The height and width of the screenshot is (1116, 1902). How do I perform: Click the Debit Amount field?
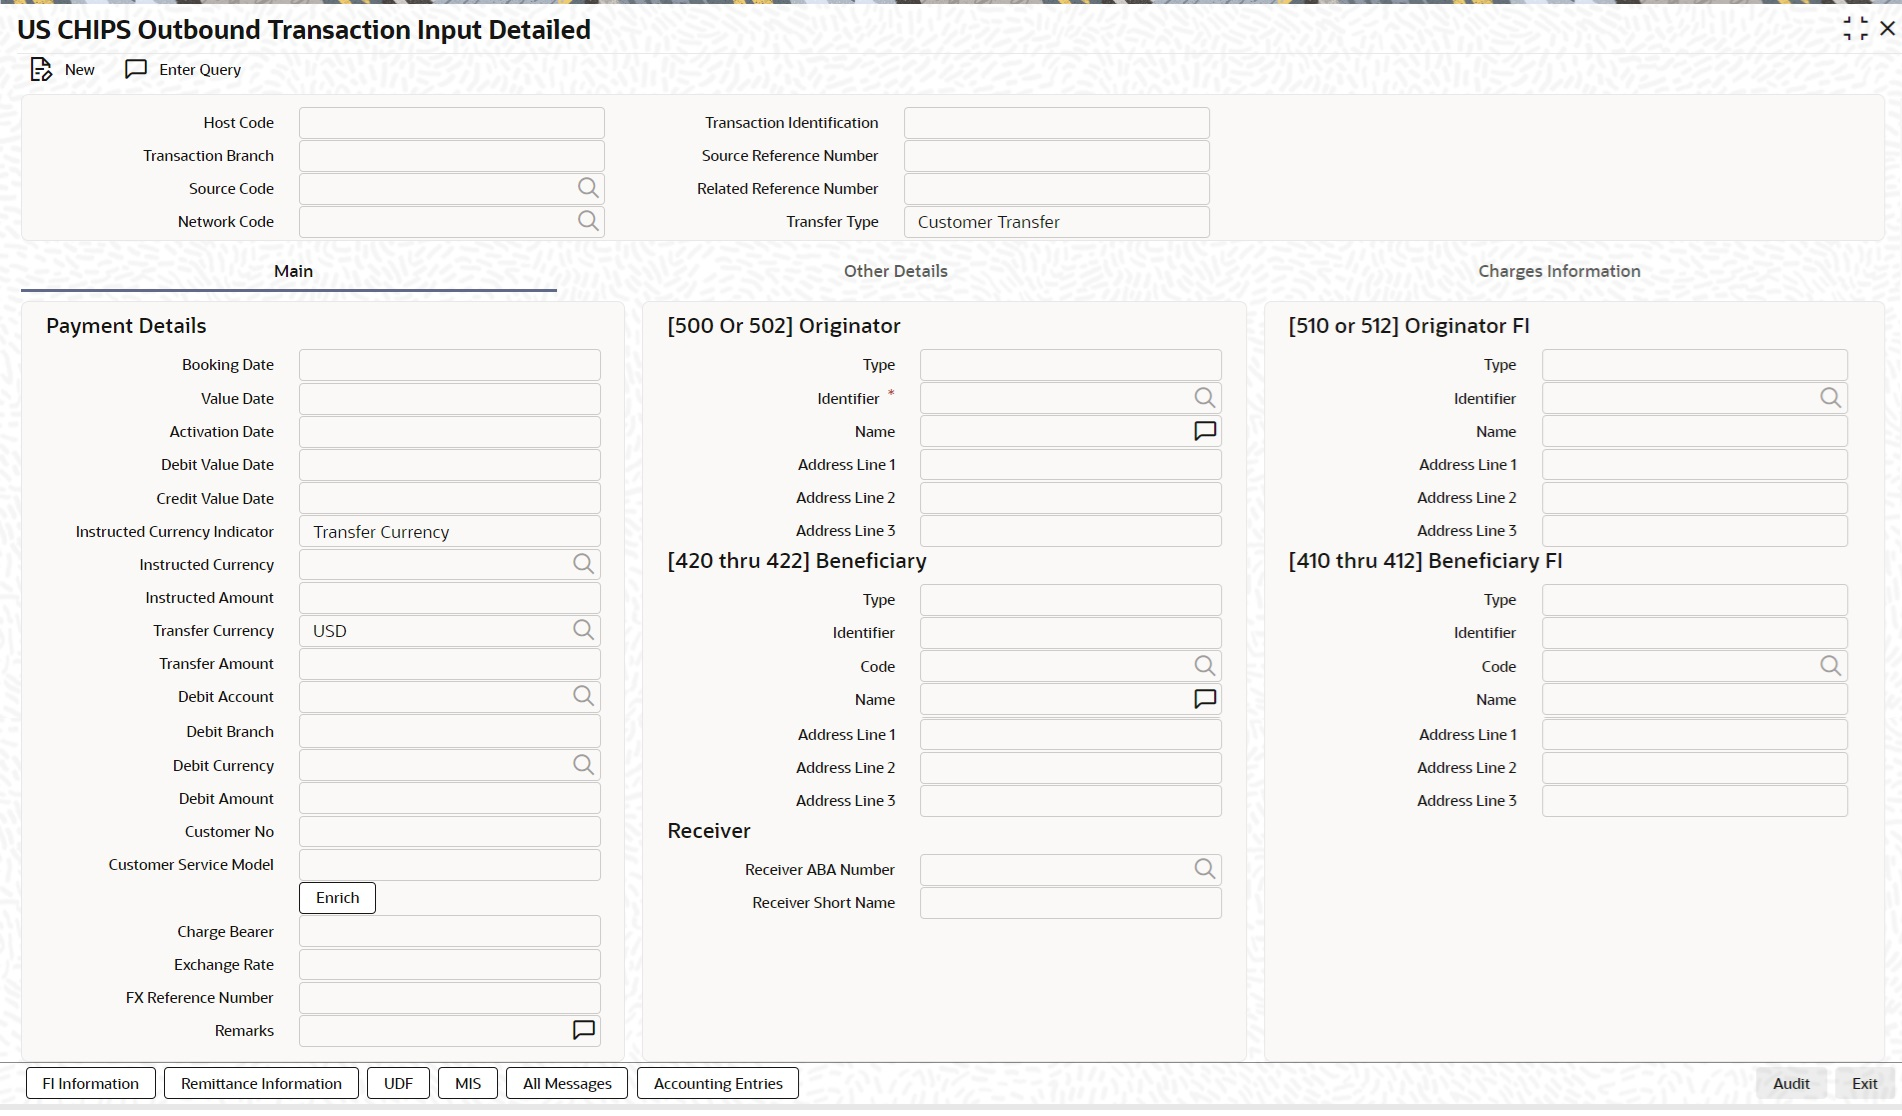click(450, 799)
